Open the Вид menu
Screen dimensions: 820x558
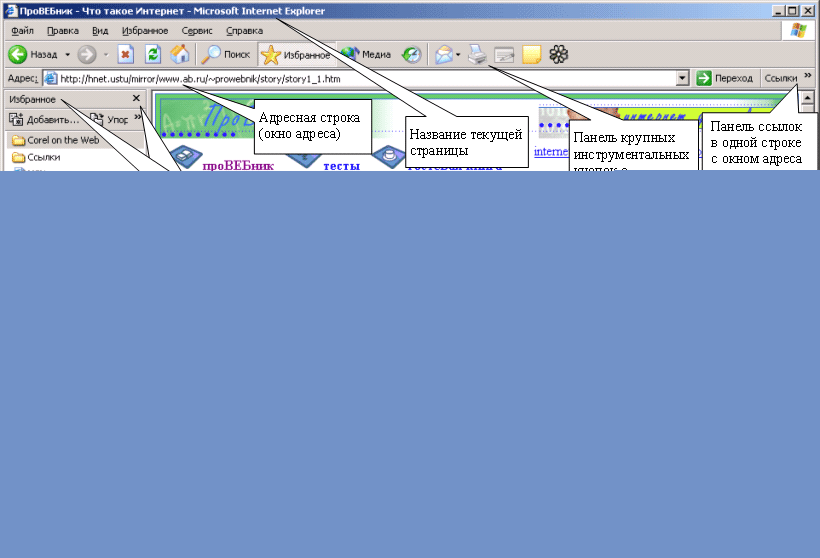[x=100, y=31]
